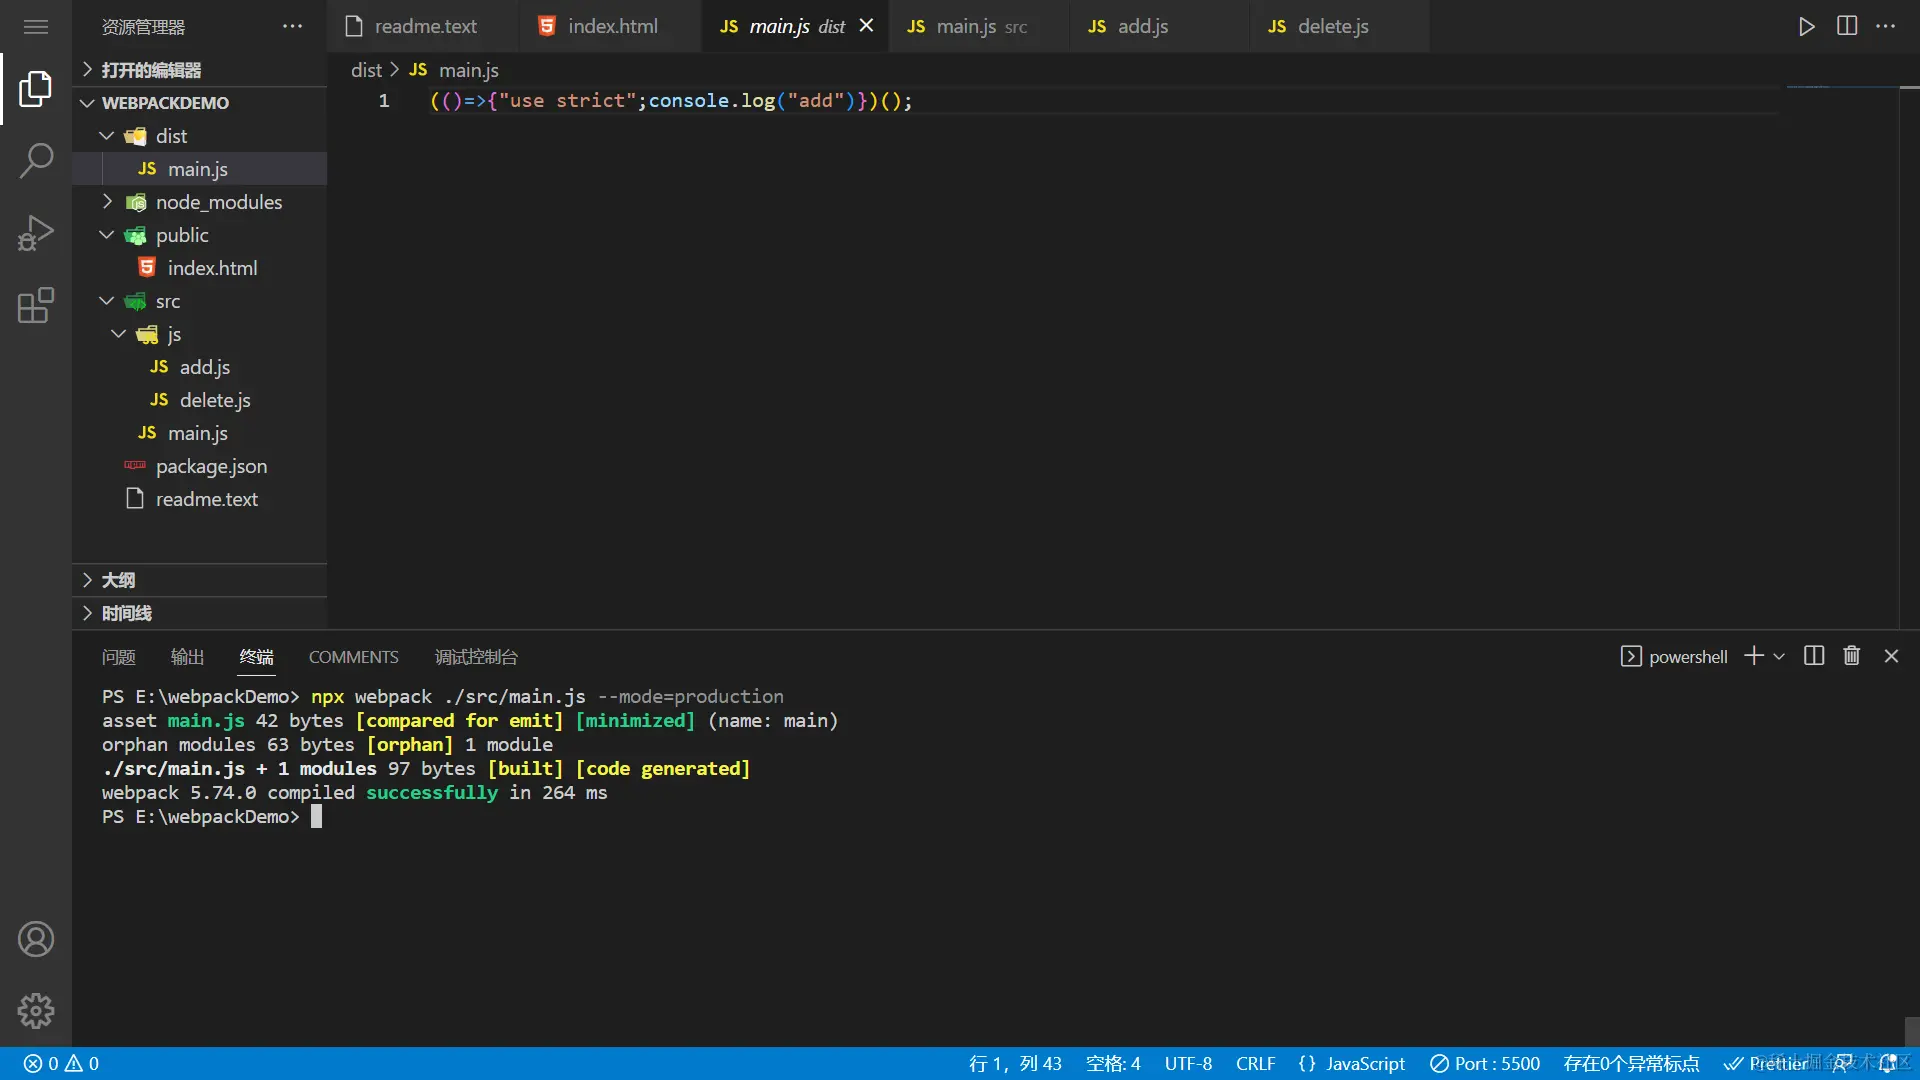This screenshot has height=1080, width=1920.
Task: Toggle Live Server Port 5500
Action: click(1485, 1064)
